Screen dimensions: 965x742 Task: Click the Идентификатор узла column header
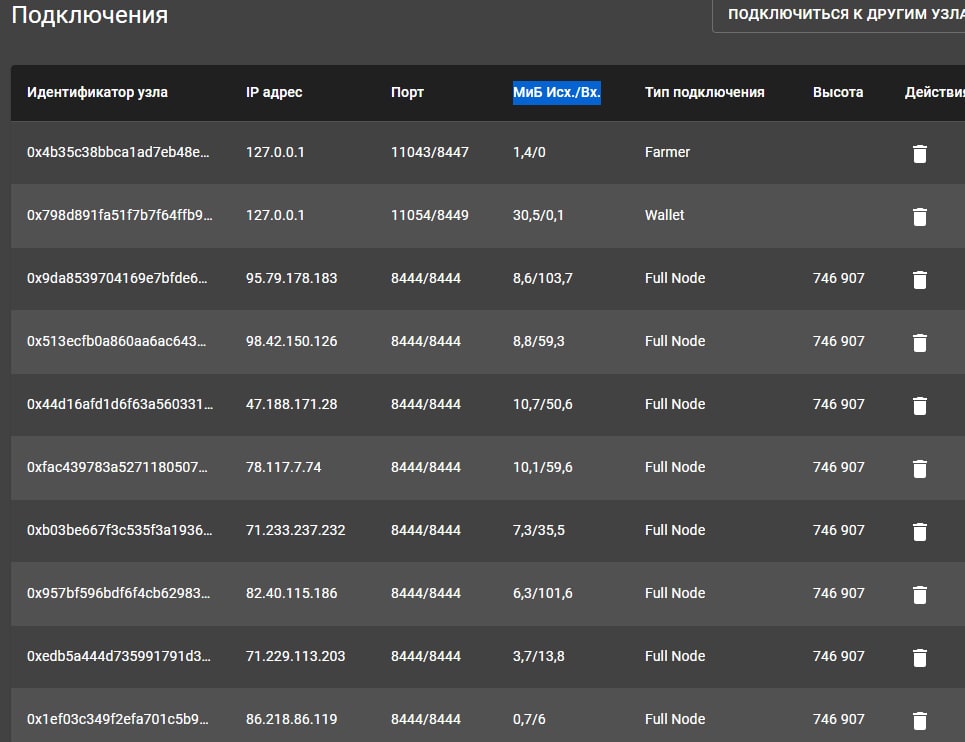pos(97,92)
